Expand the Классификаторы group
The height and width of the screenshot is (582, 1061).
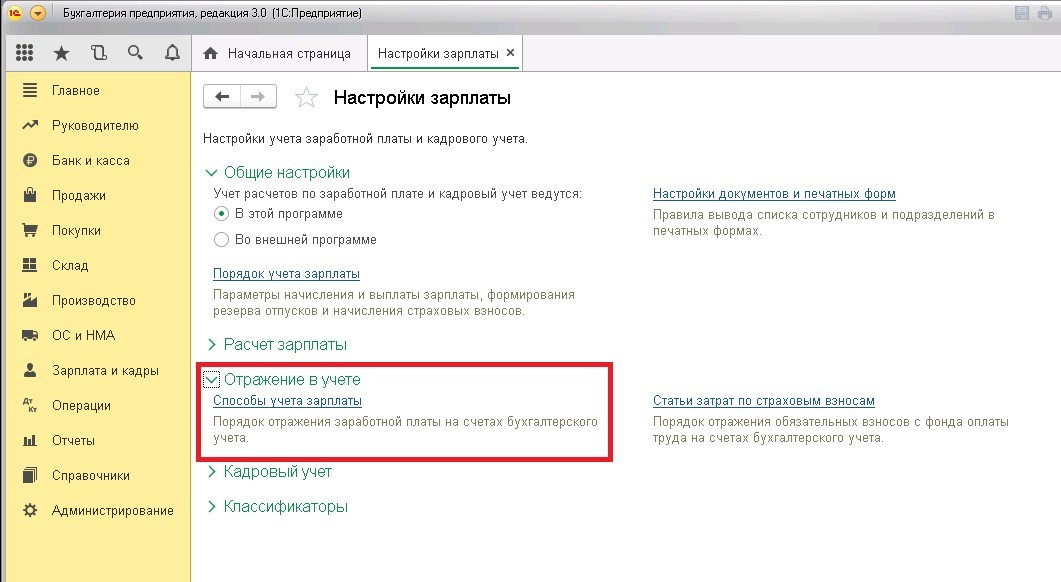(x=211, y=506)
